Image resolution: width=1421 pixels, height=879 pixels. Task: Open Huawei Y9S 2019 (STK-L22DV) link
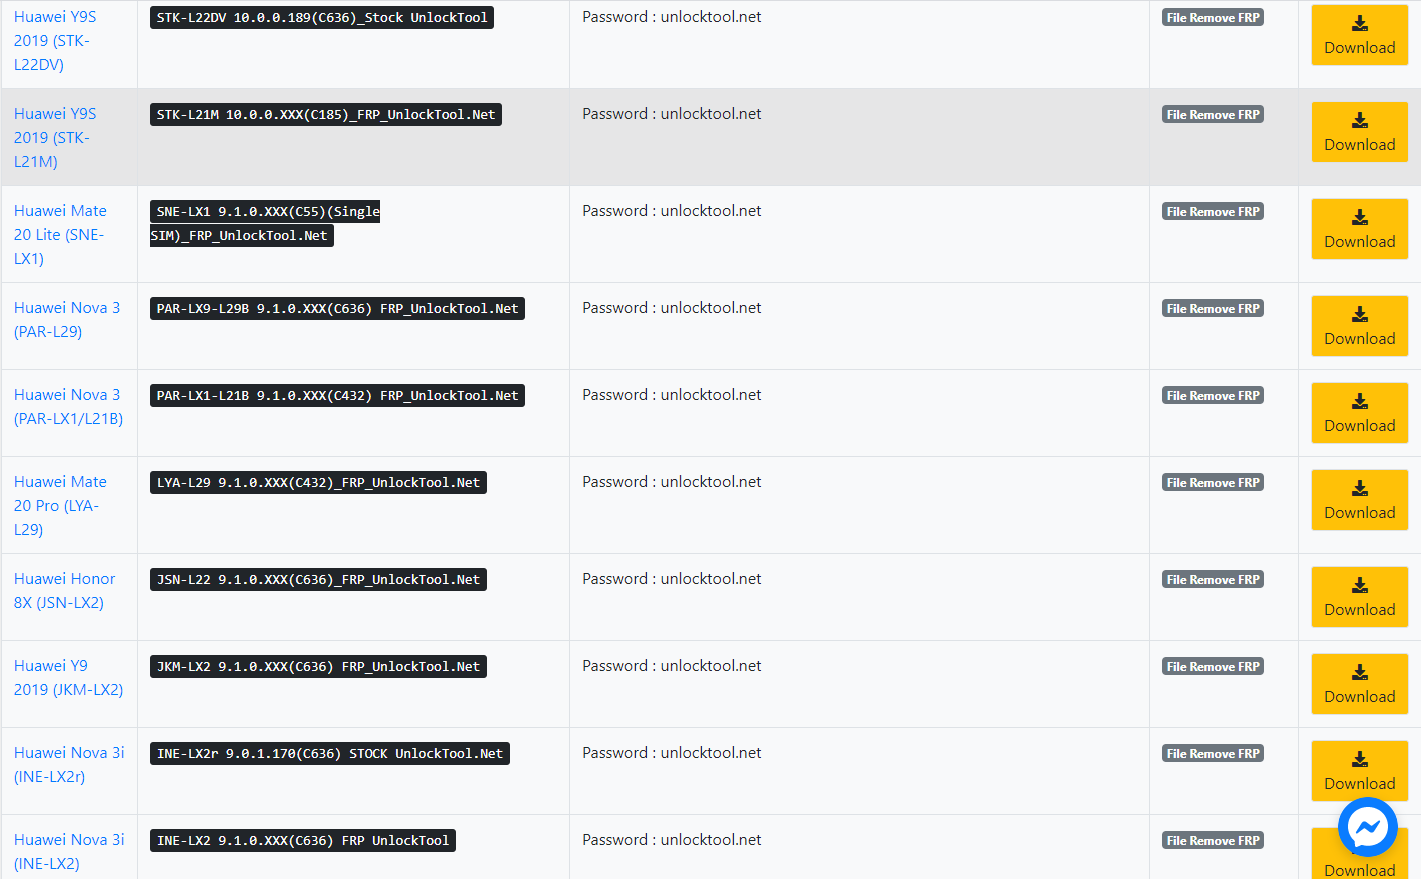55,41
